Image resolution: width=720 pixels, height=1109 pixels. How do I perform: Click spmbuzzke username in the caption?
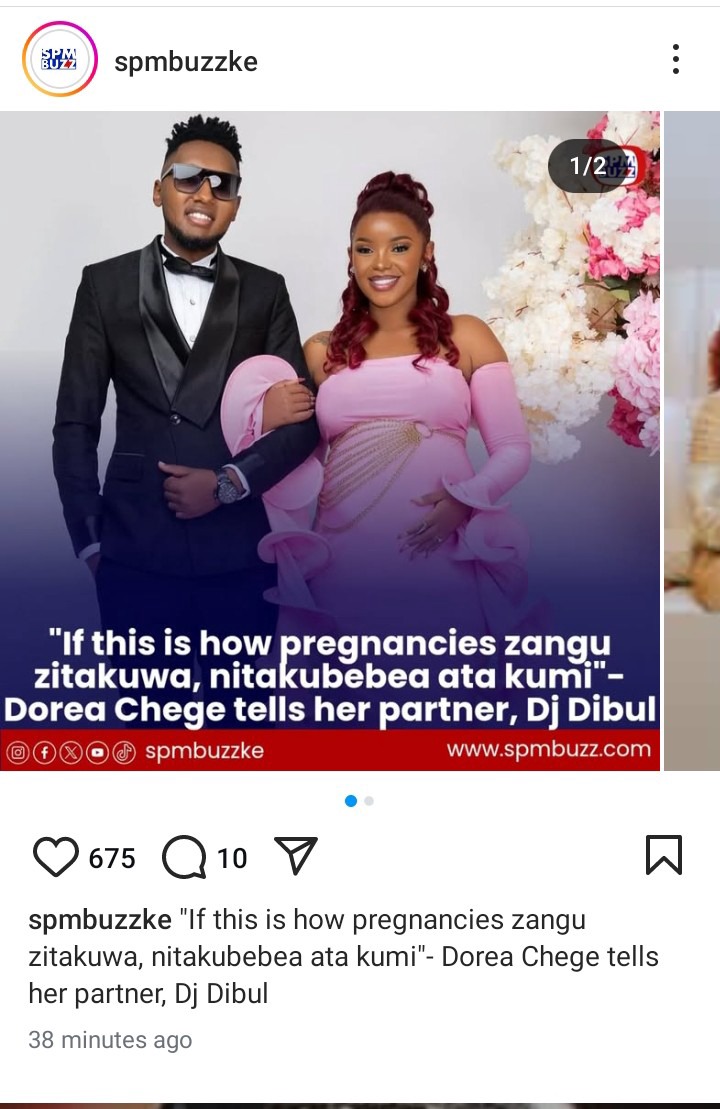click(x=100, y=920)
